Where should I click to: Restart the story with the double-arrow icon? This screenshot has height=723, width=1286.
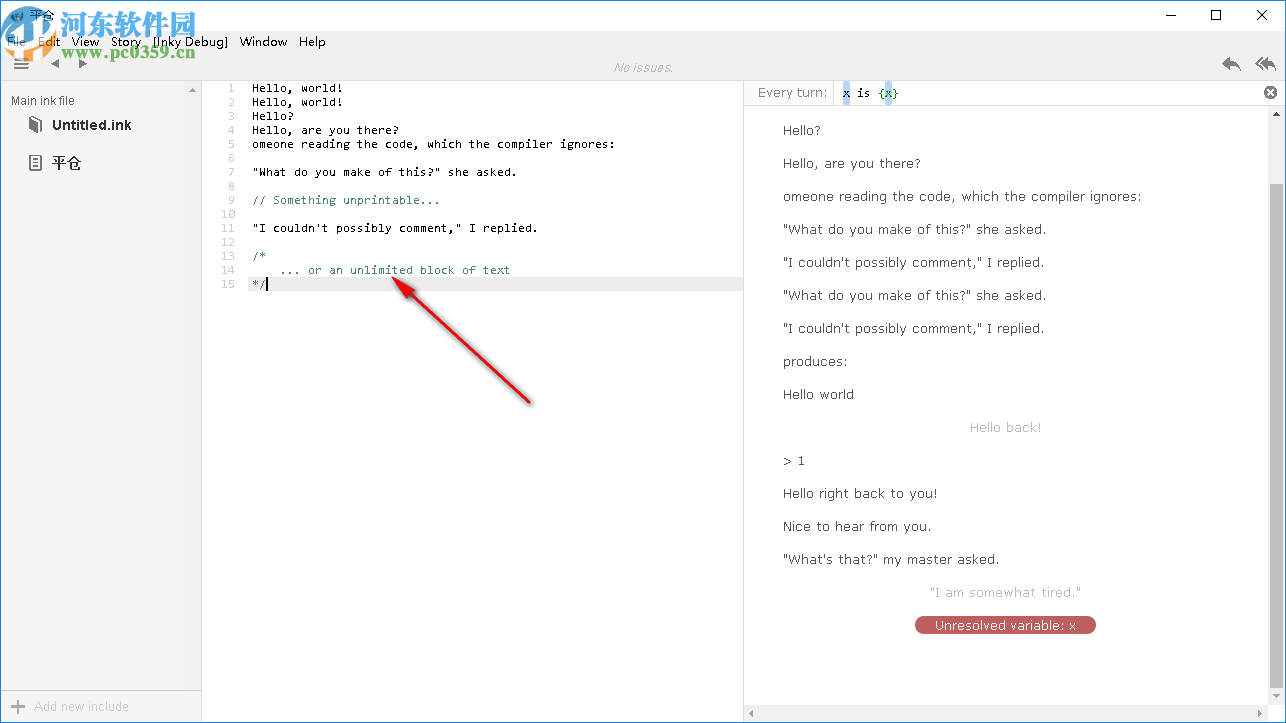(x=1266, y=64)
